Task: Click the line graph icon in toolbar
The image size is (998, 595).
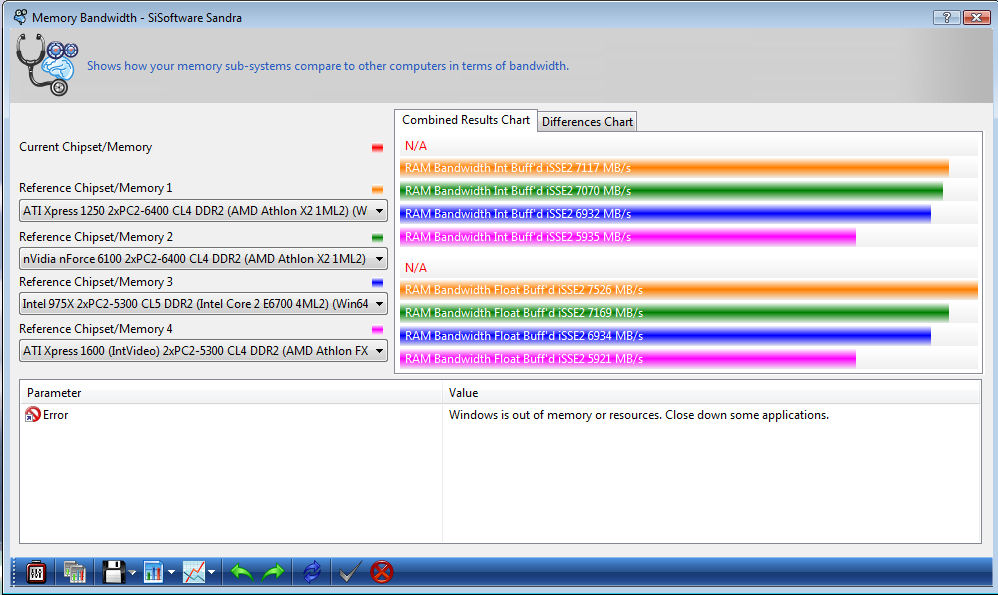Action: point(194,572)
